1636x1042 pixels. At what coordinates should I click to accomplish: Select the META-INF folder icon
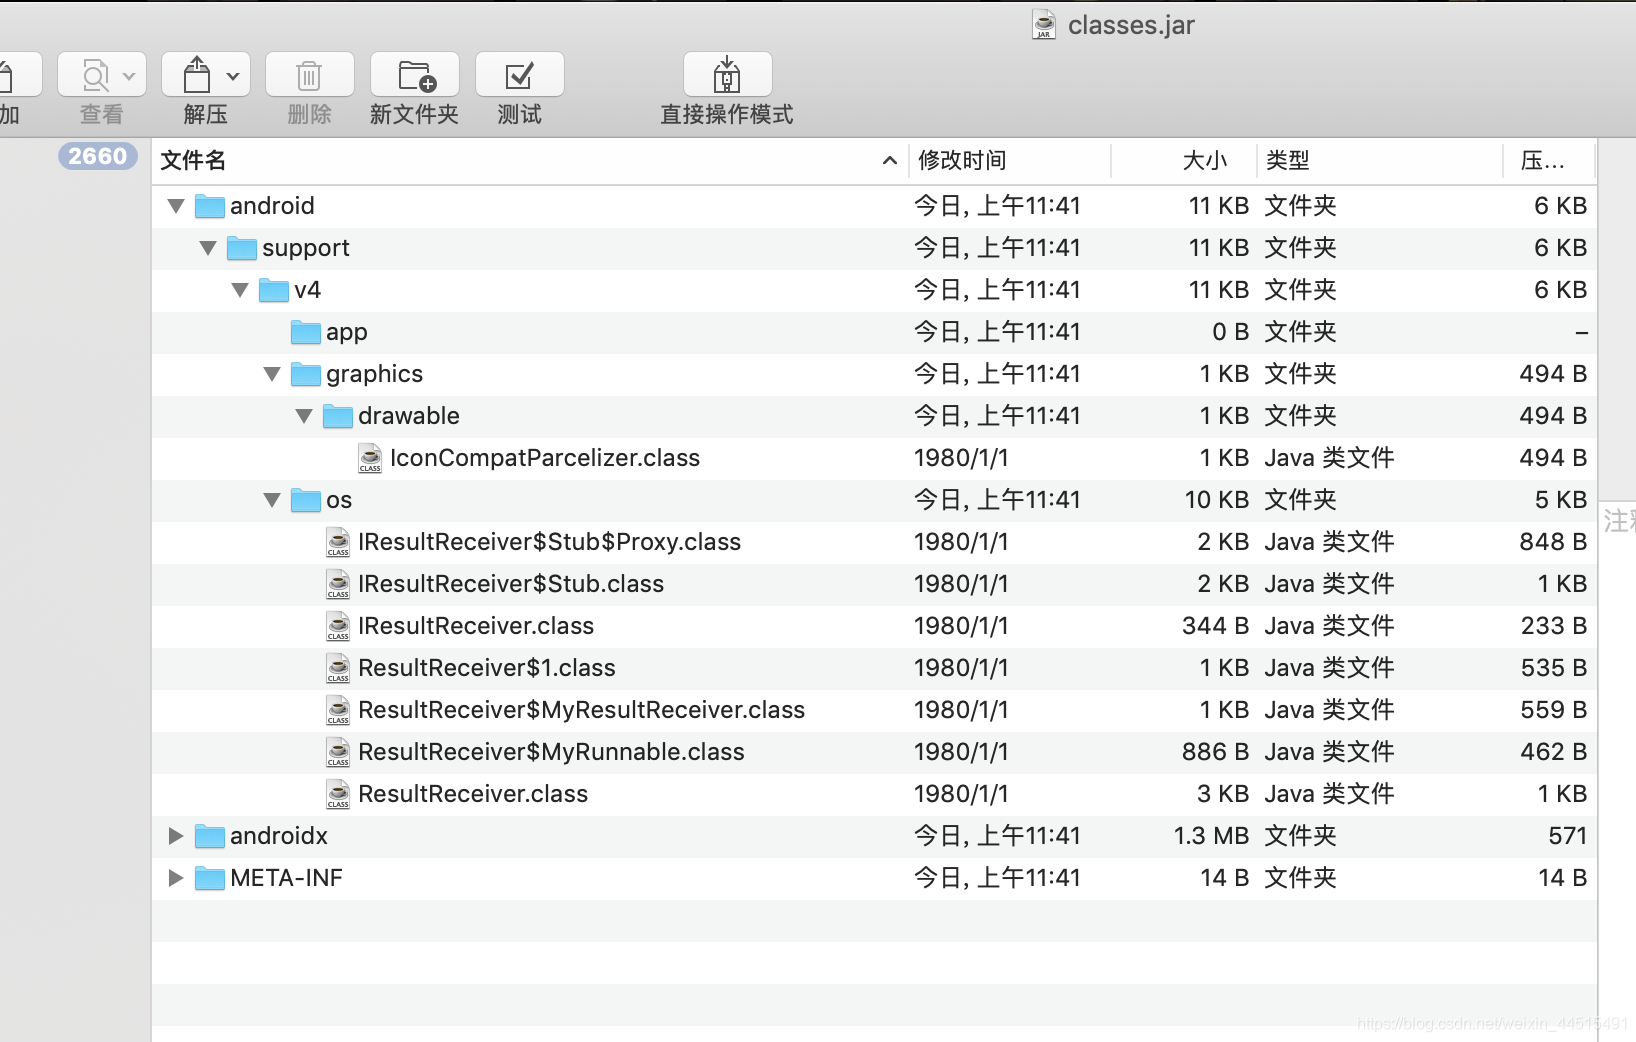click(x=210, y=878)
